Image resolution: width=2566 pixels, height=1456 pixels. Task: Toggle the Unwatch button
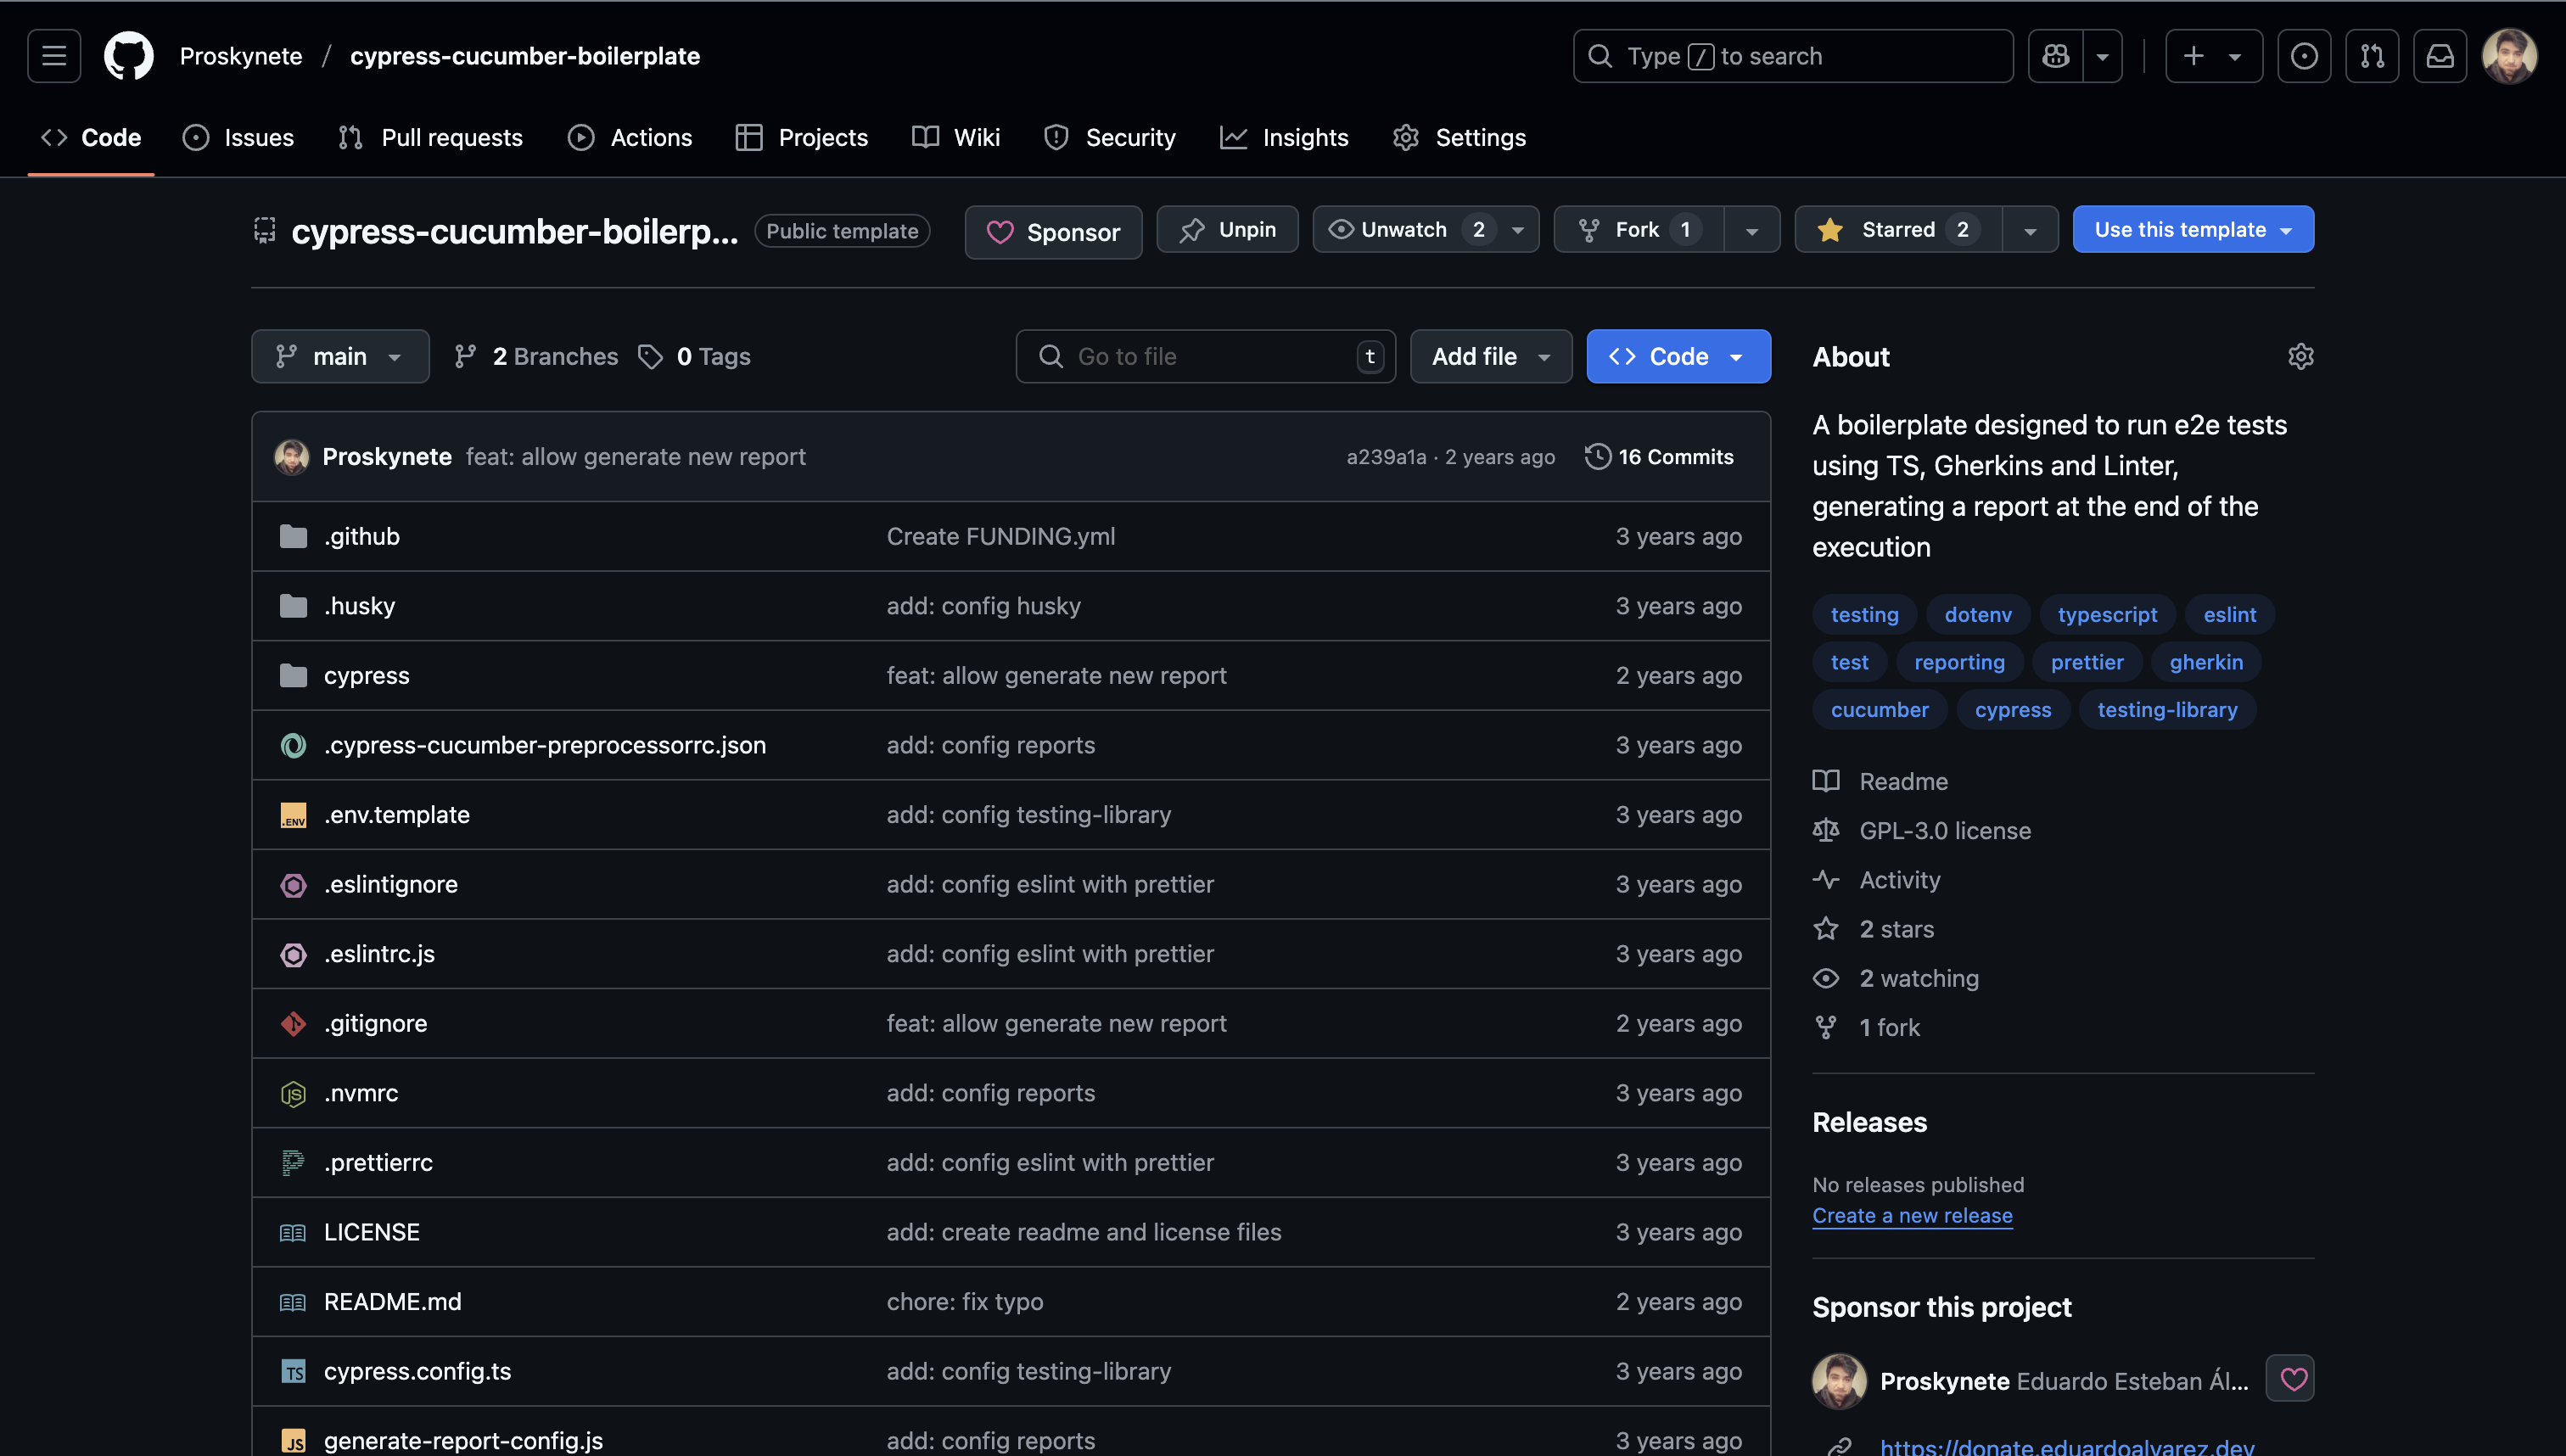click(x=1426, y=229)
